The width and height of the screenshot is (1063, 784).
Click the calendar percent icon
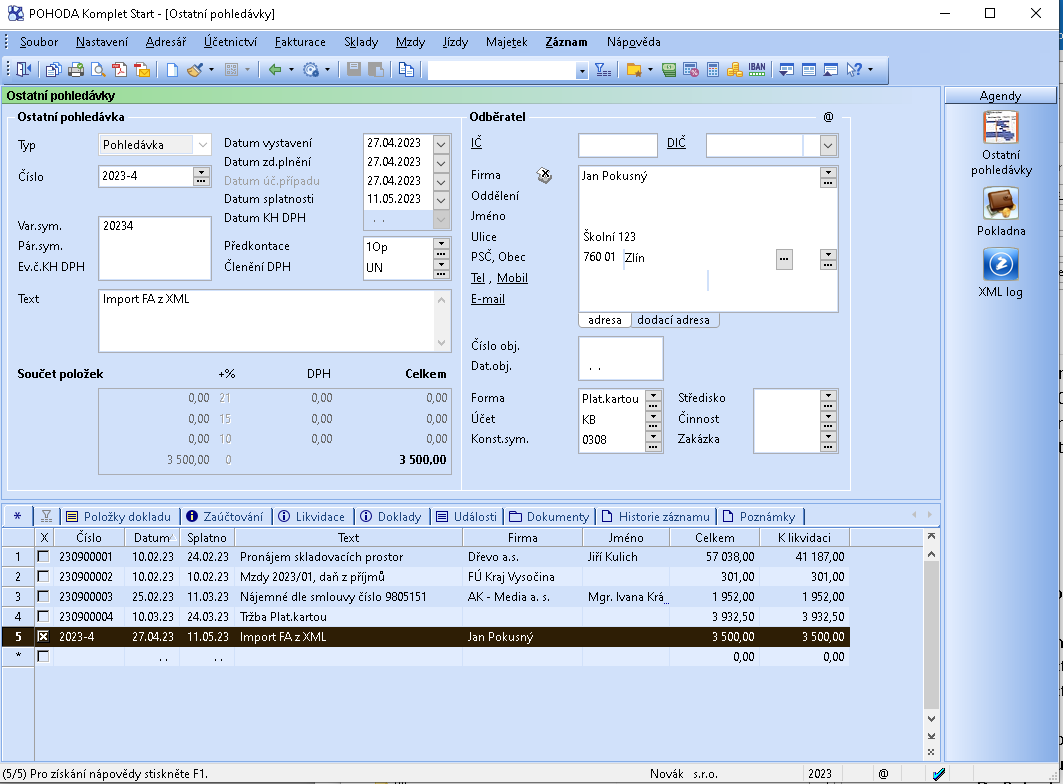click(691, 69)
